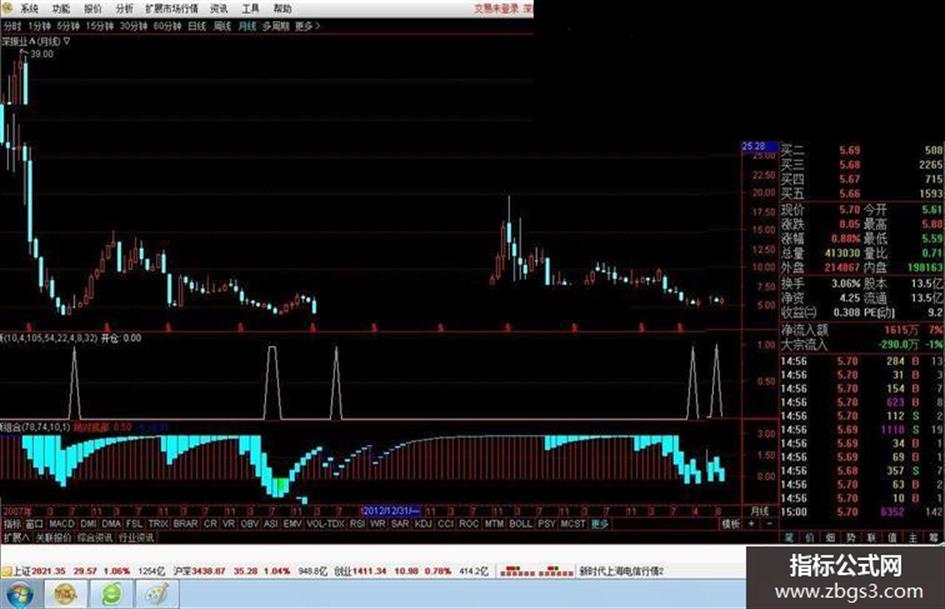This screenshot has width=945, height=609.
Task: Select the DMA indicator
Action: pos(111,524)
